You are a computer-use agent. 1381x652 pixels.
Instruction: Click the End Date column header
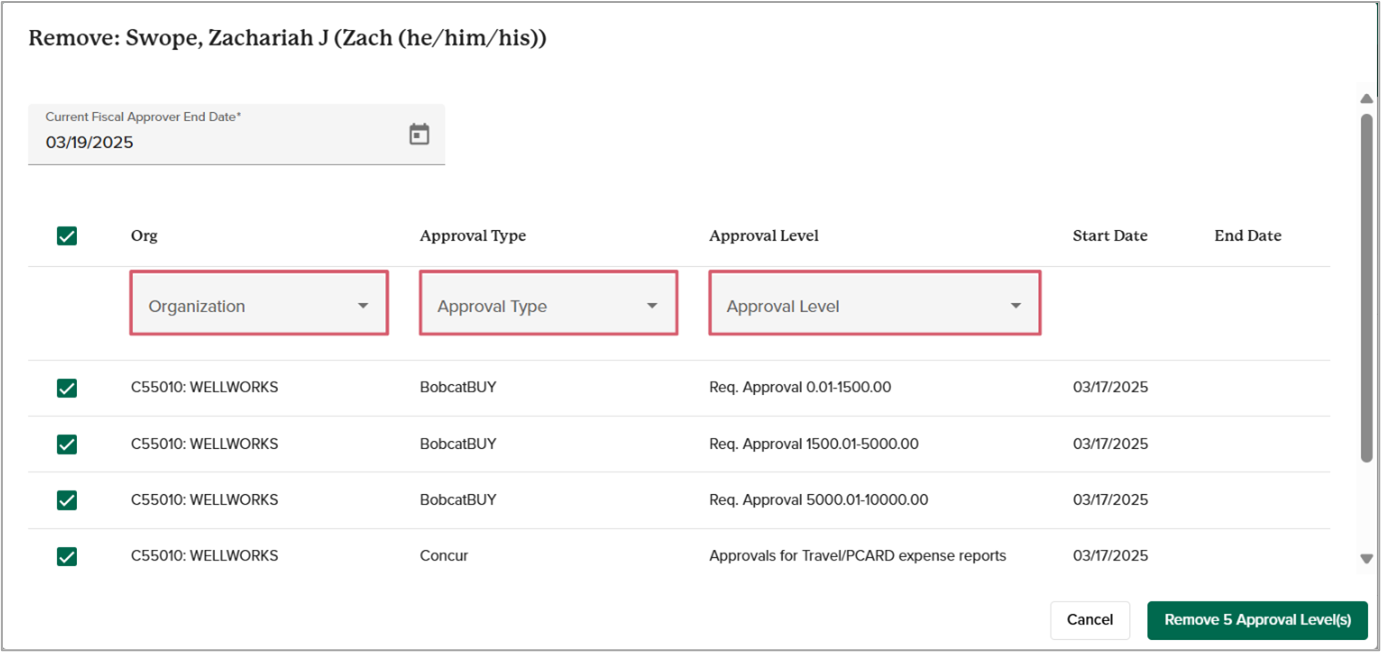[x=1247, y=236]
